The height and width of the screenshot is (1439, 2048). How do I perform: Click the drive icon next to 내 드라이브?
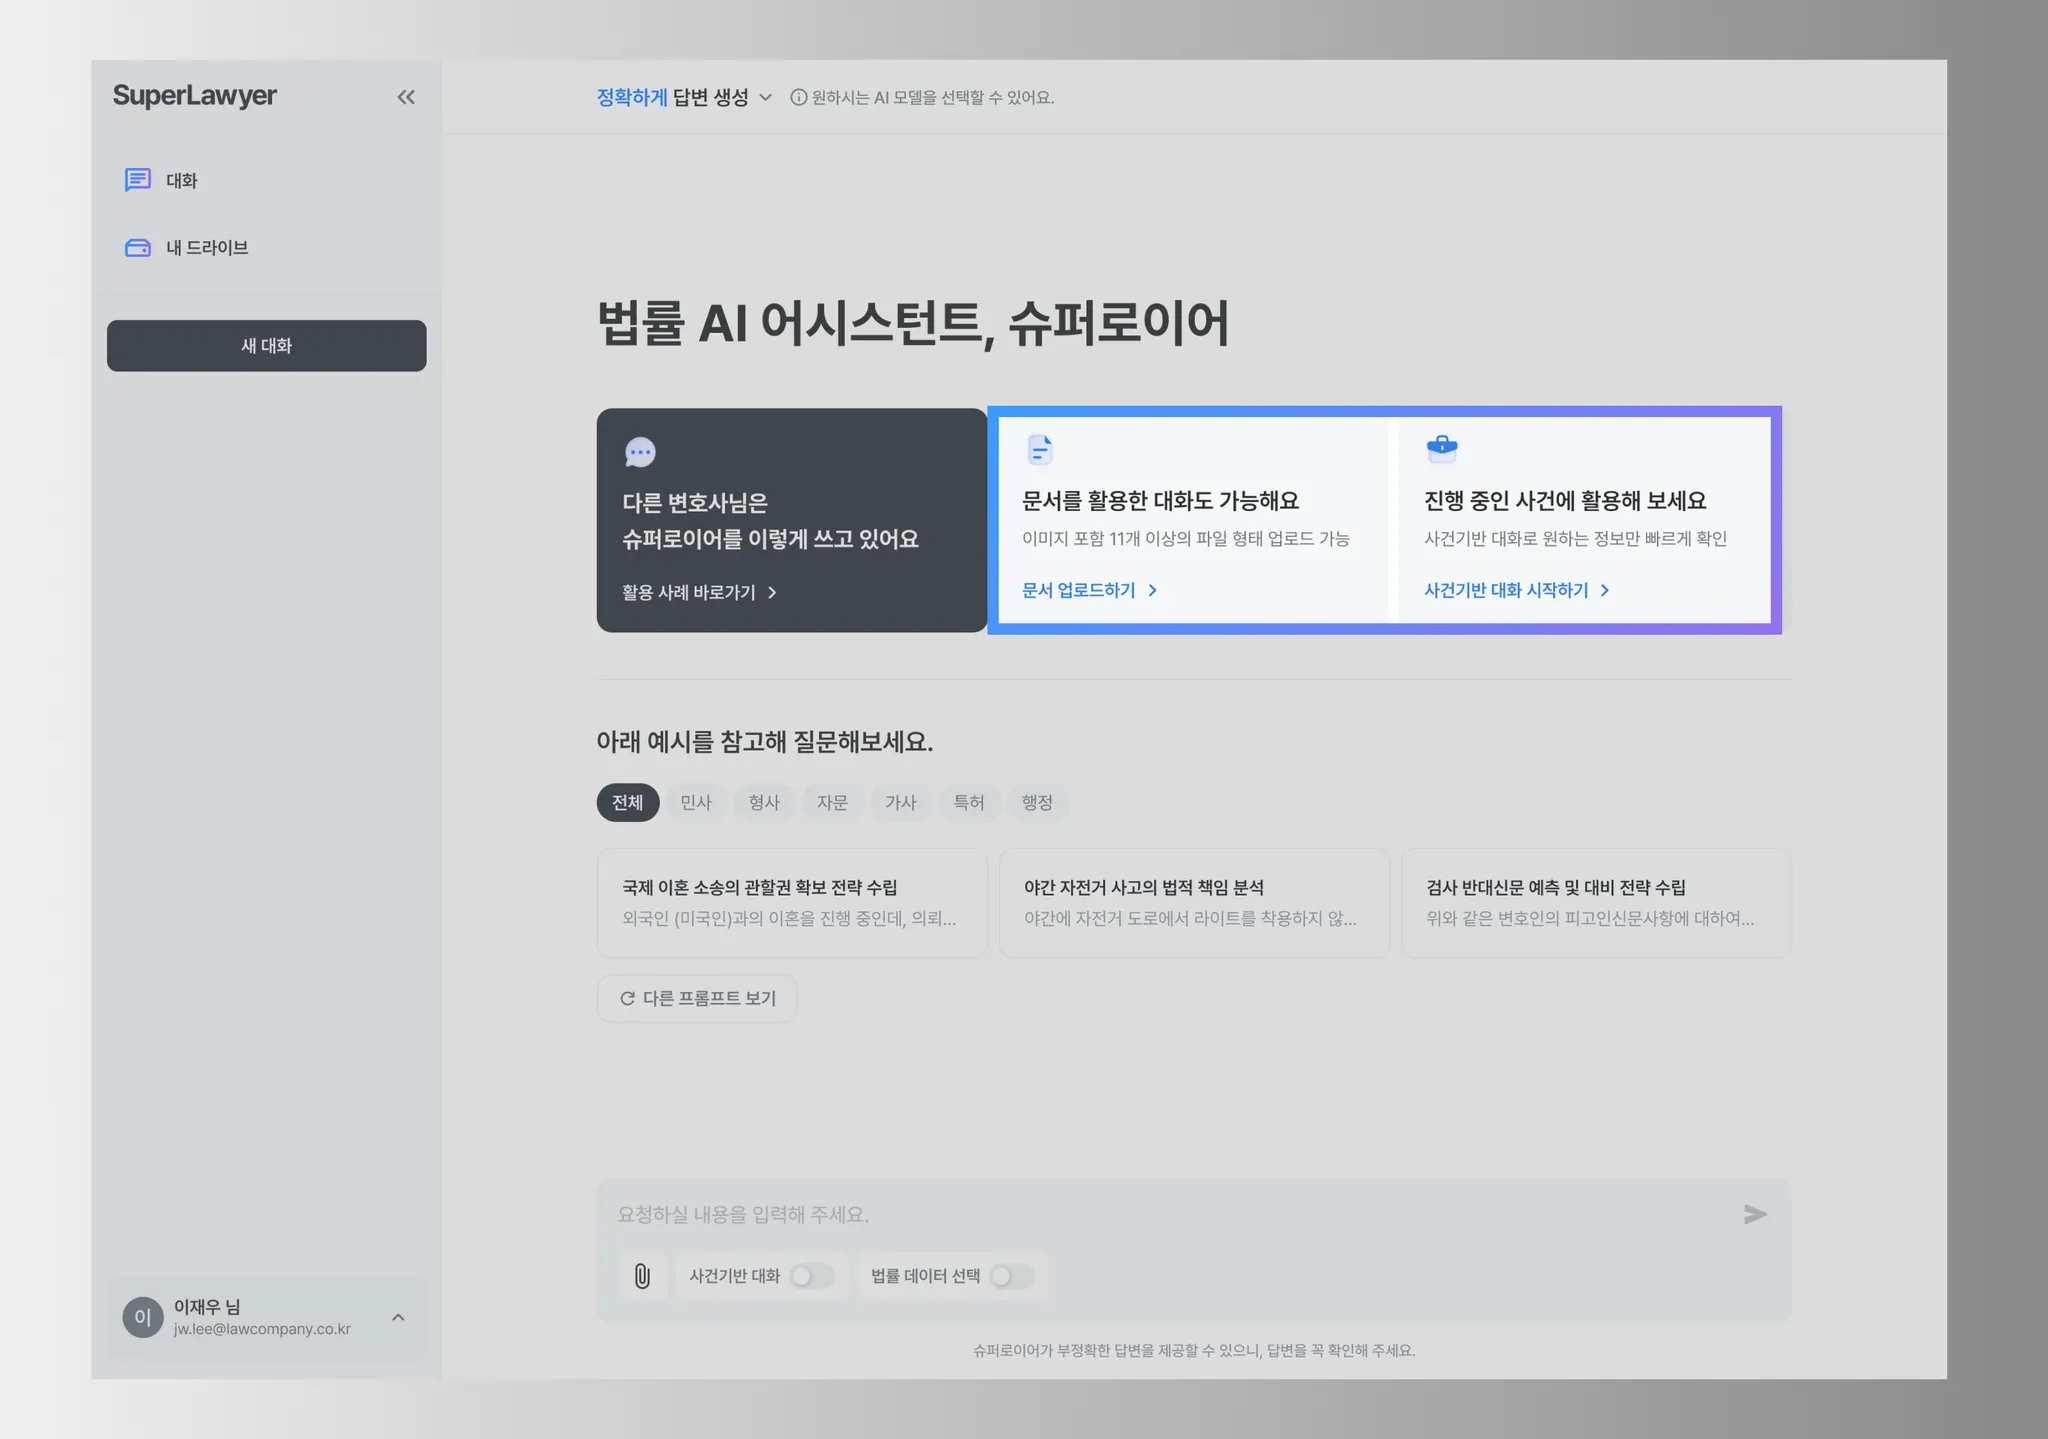(x=138, y=248)
